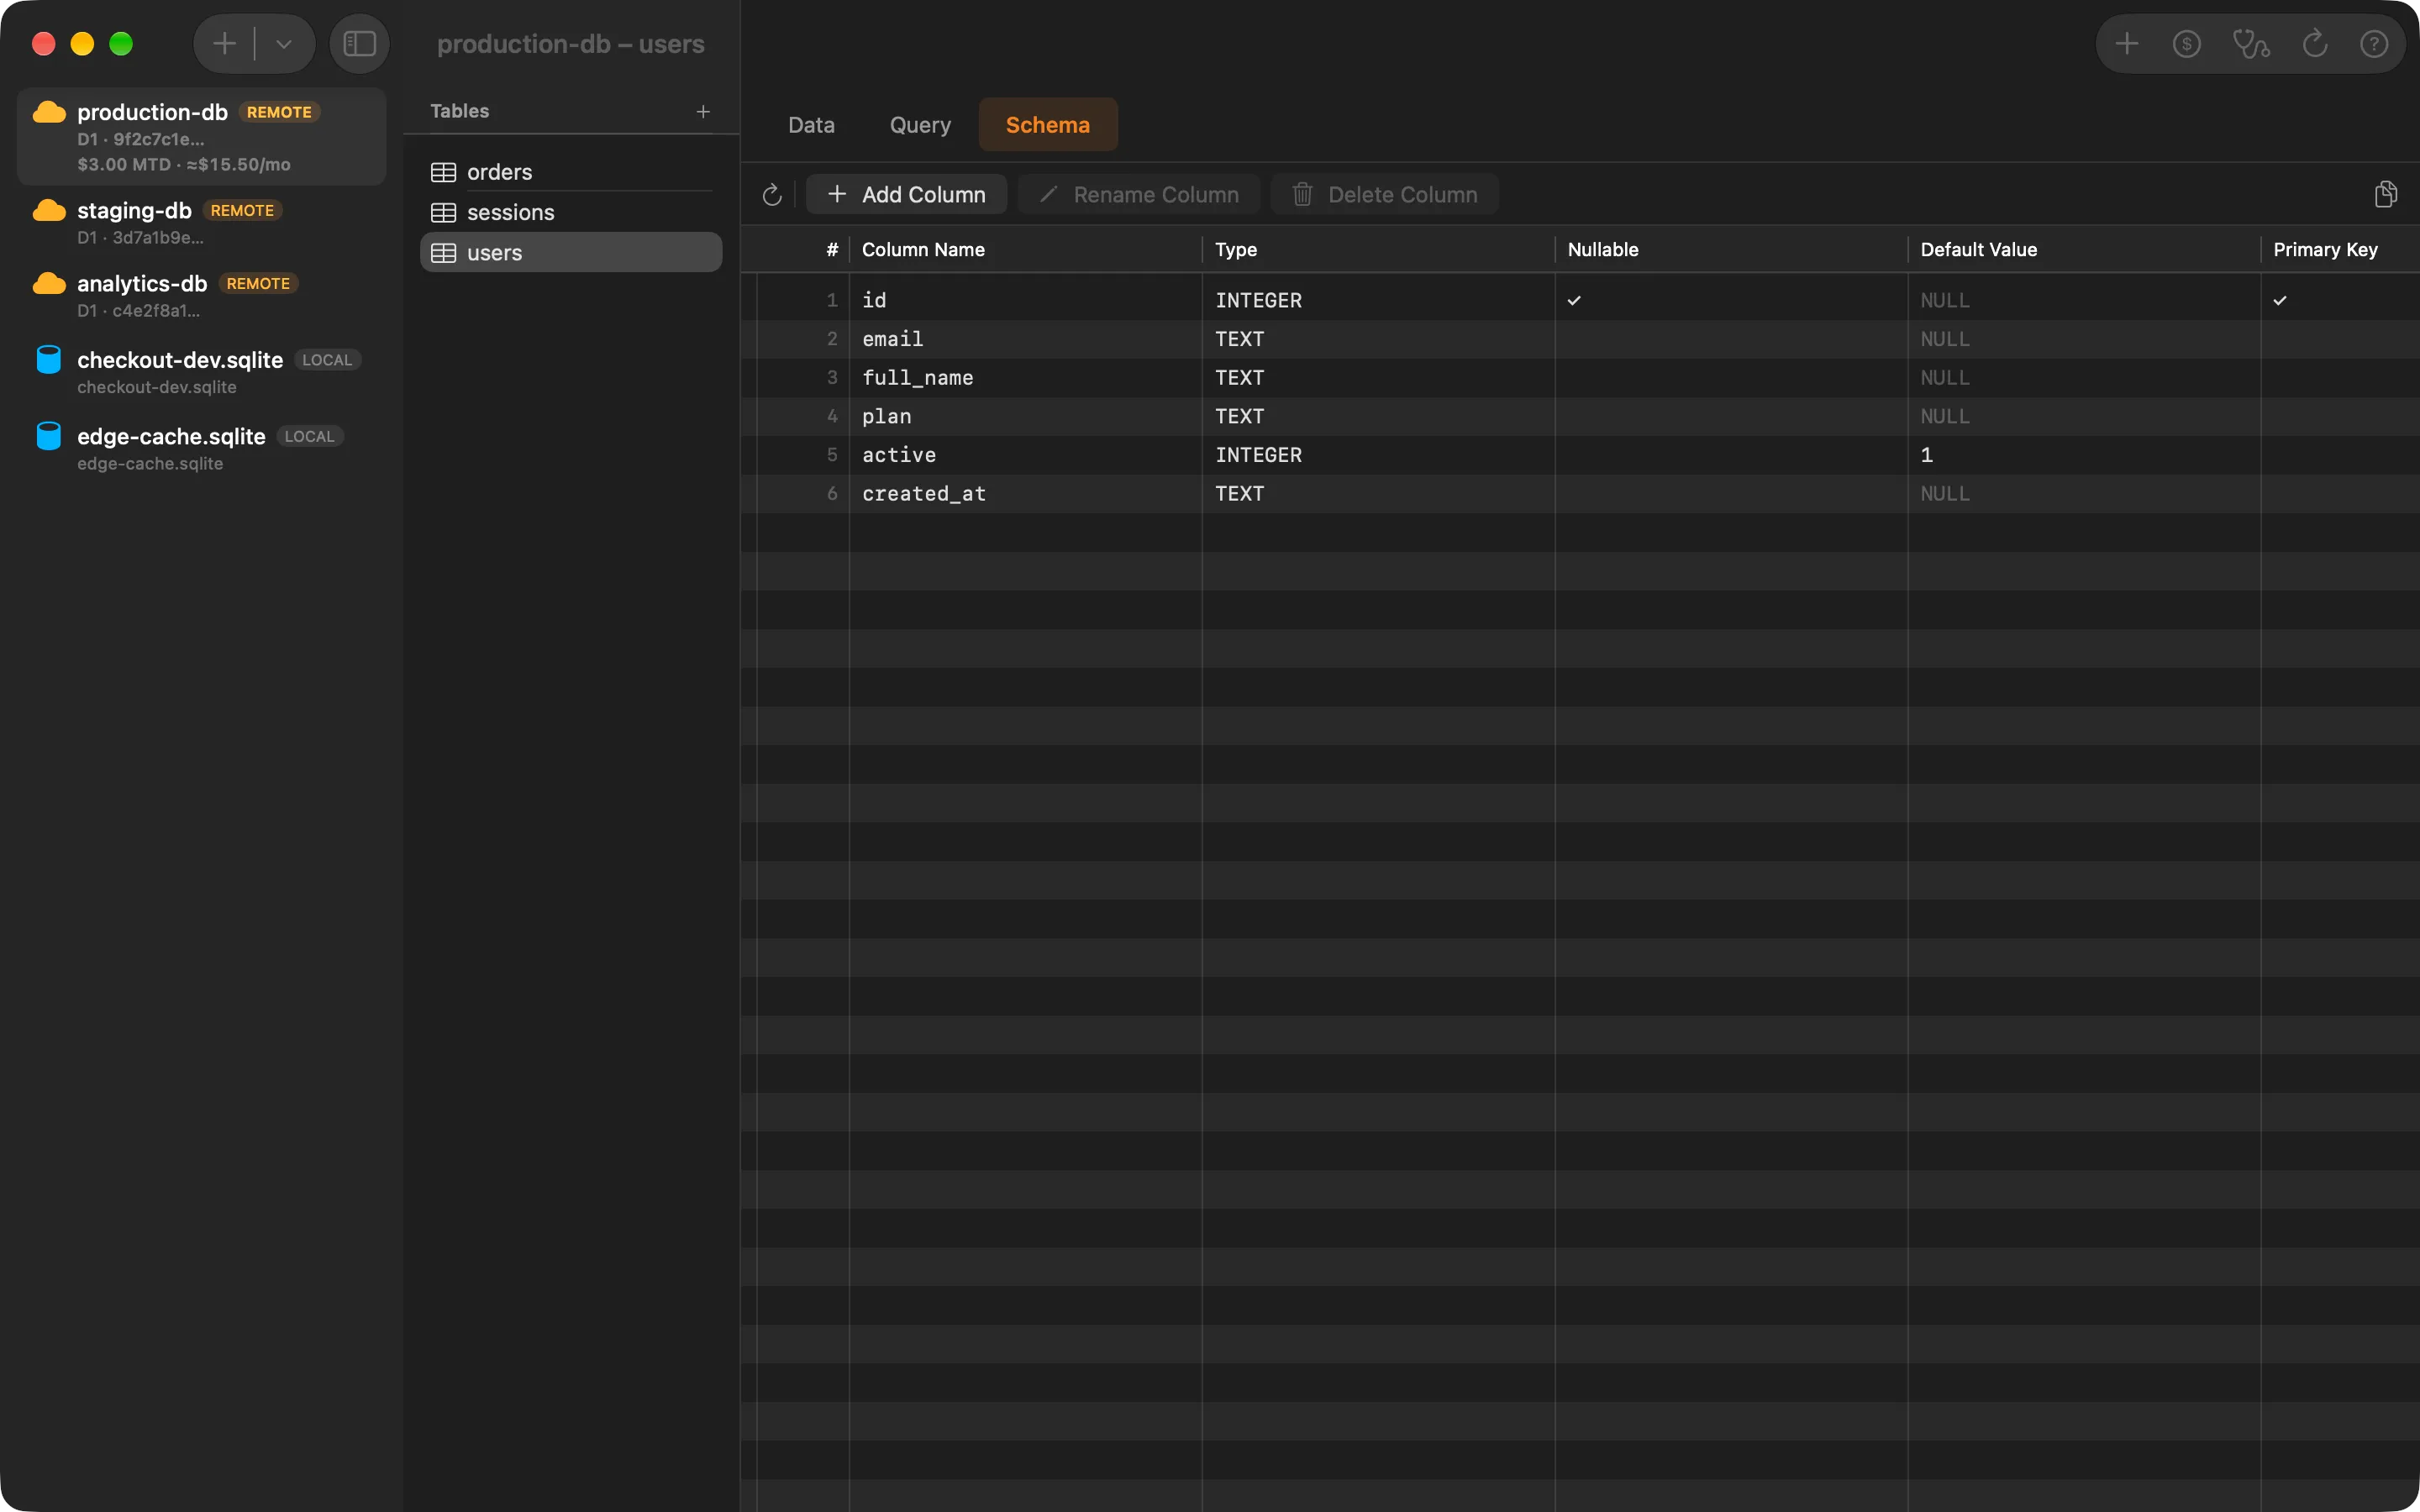
Task: Click the analytics-db cloud icon
Action: point(49,284)
